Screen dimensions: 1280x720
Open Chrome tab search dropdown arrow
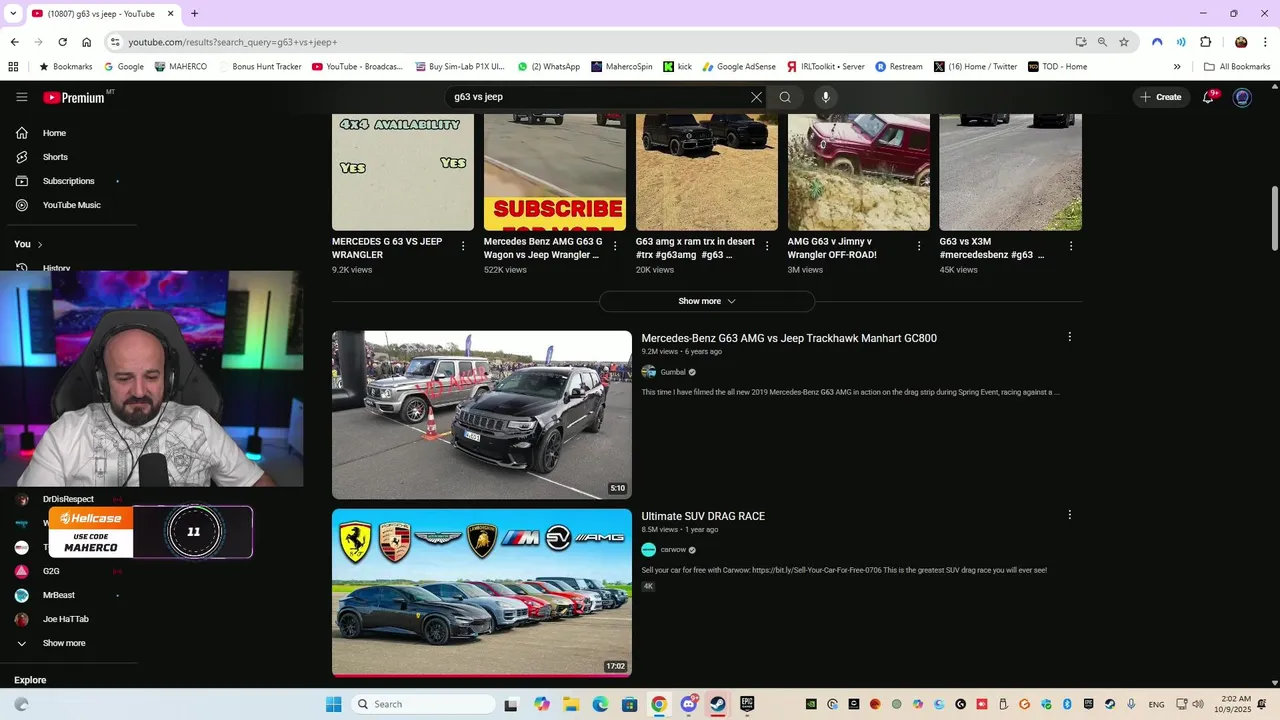13,13
